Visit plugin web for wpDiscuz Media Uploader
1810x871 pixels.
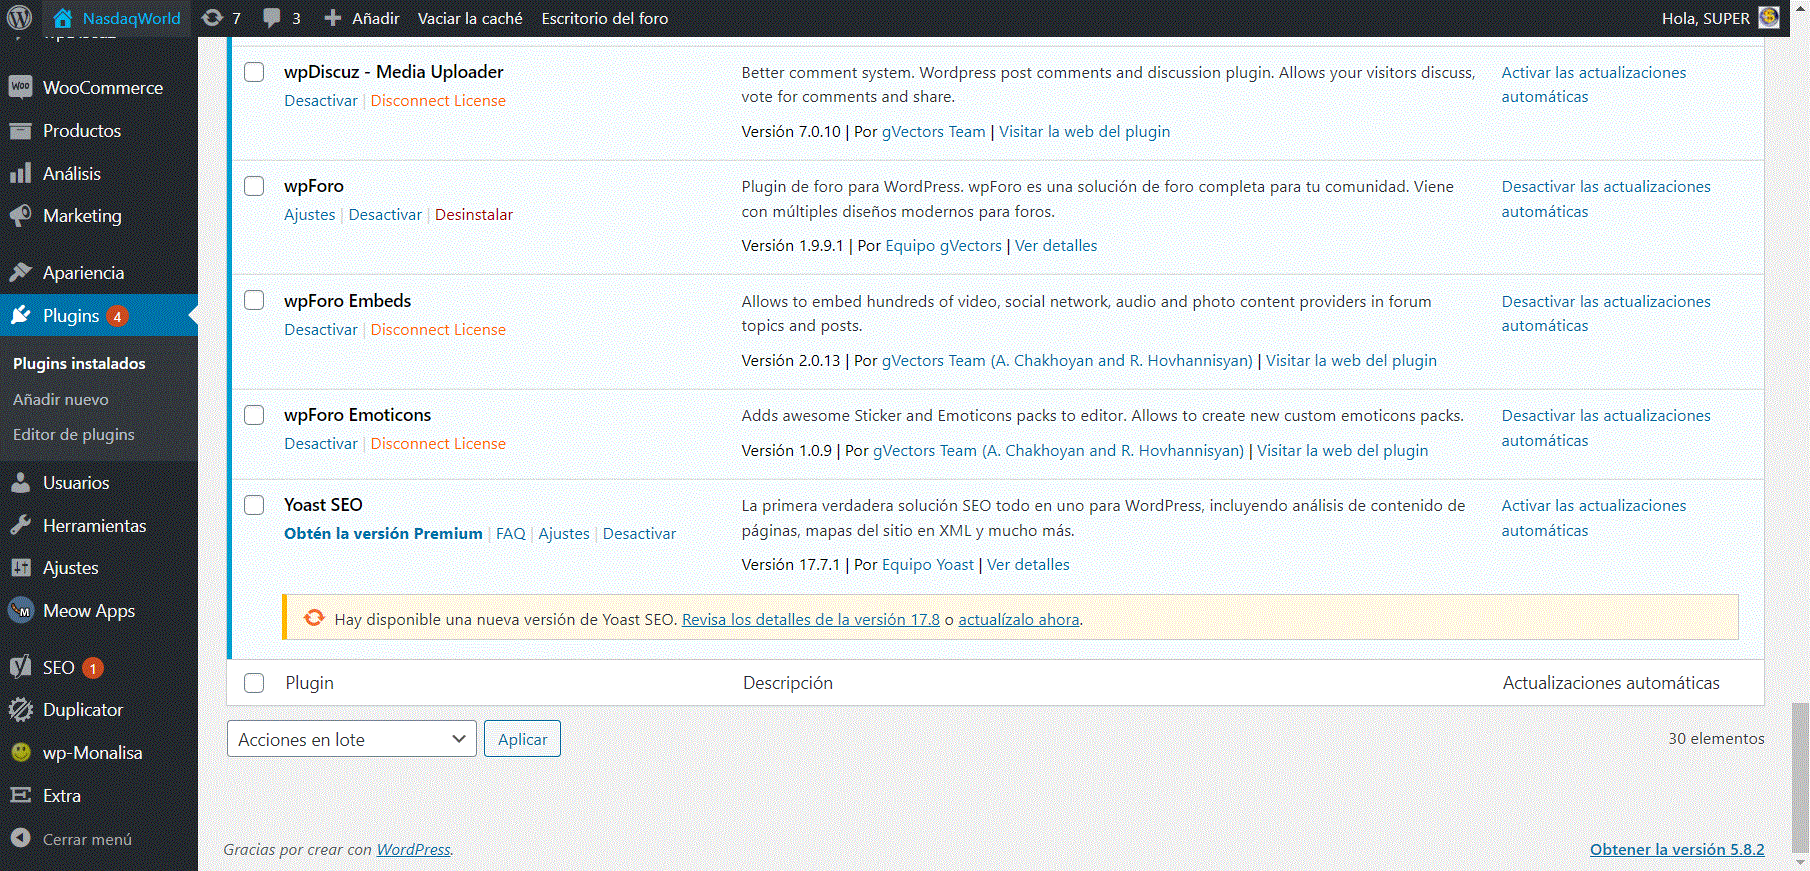[1084, 131]
